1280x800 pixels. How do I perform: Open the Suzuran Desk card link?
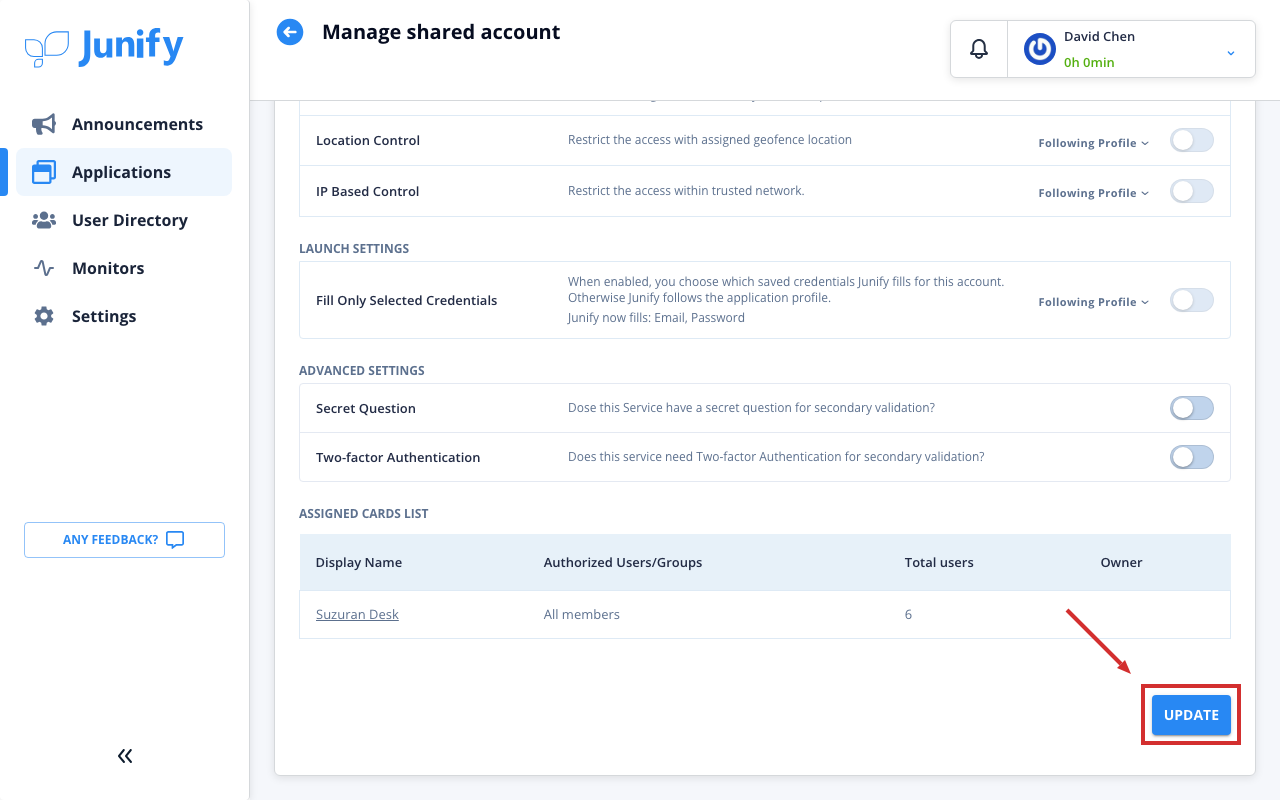coord(357,614)
